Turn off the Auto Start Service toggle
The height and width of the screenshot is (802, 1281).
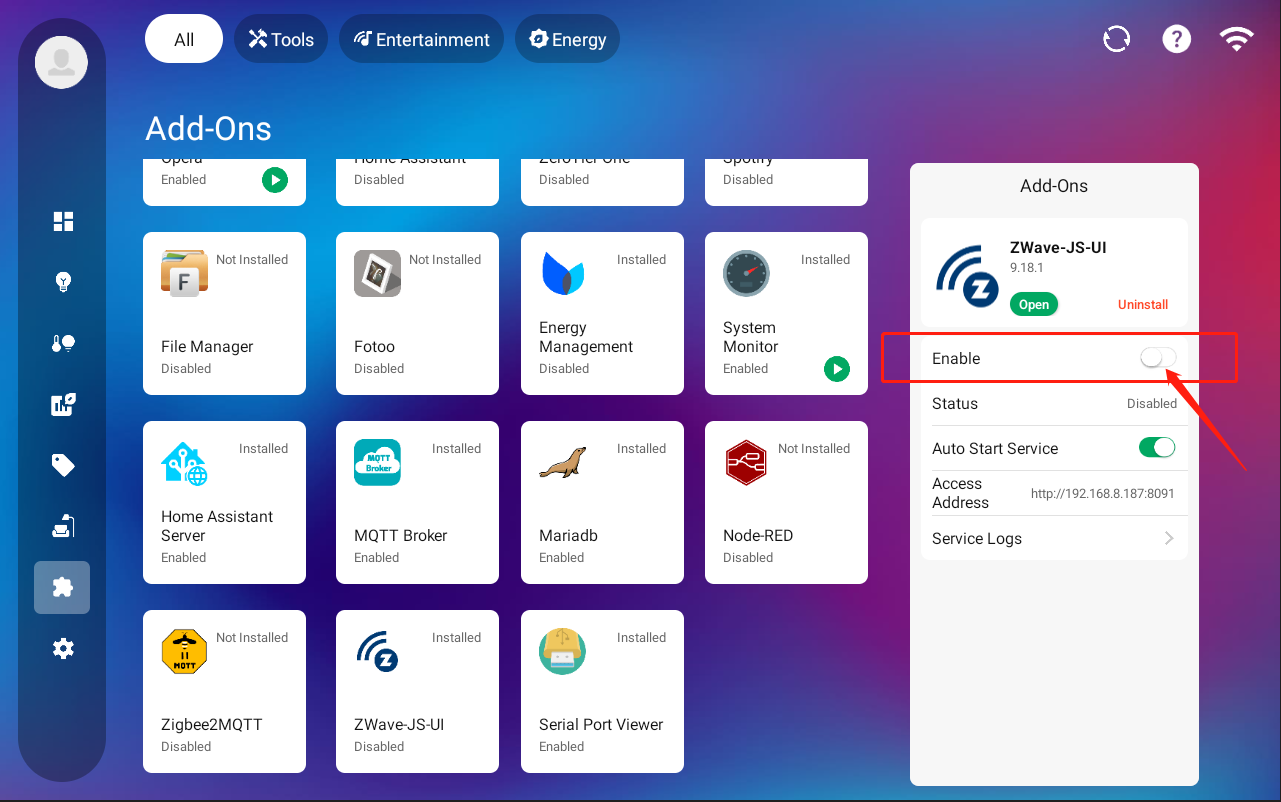pos(1157,448)
